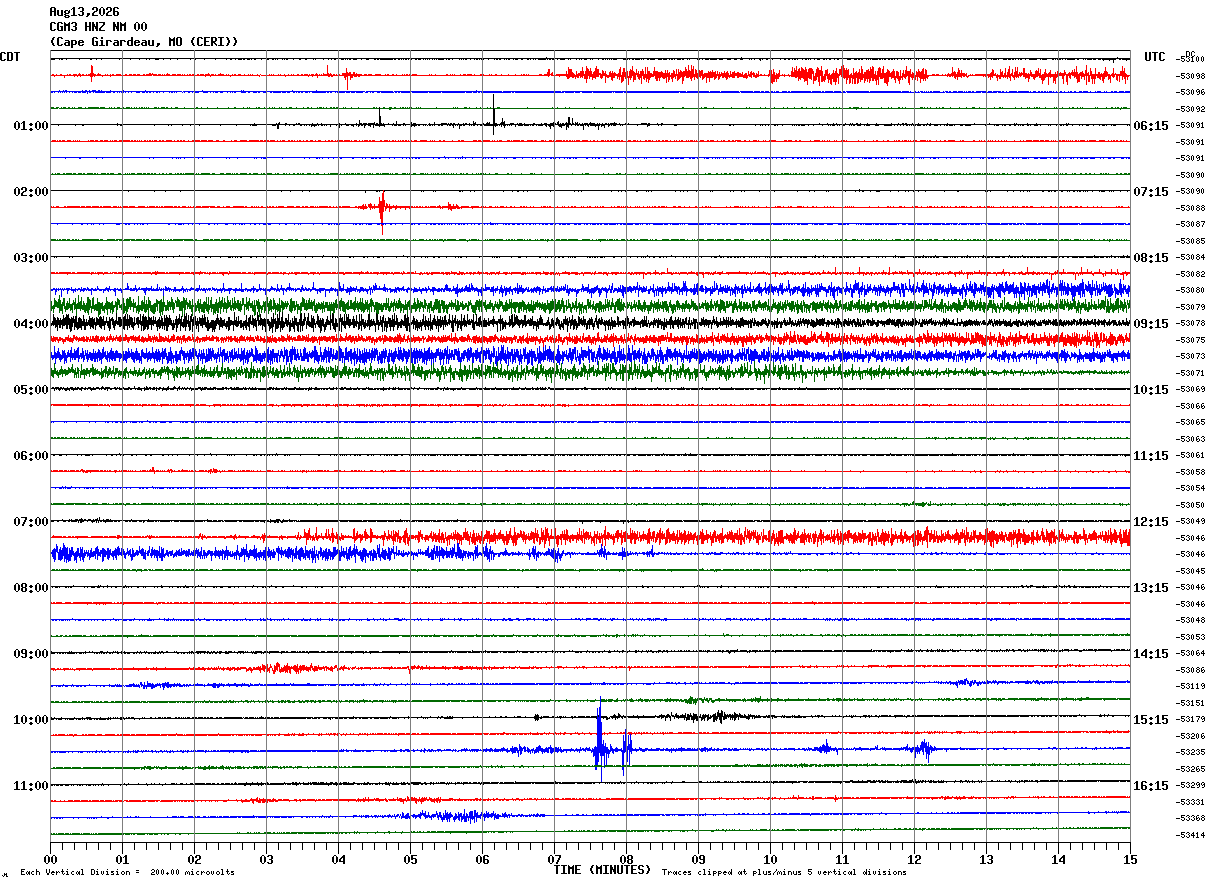Click the 16:15 UTC time label
The image size is (1210, 886).
pyautogui.click(x=1150, y=786)
